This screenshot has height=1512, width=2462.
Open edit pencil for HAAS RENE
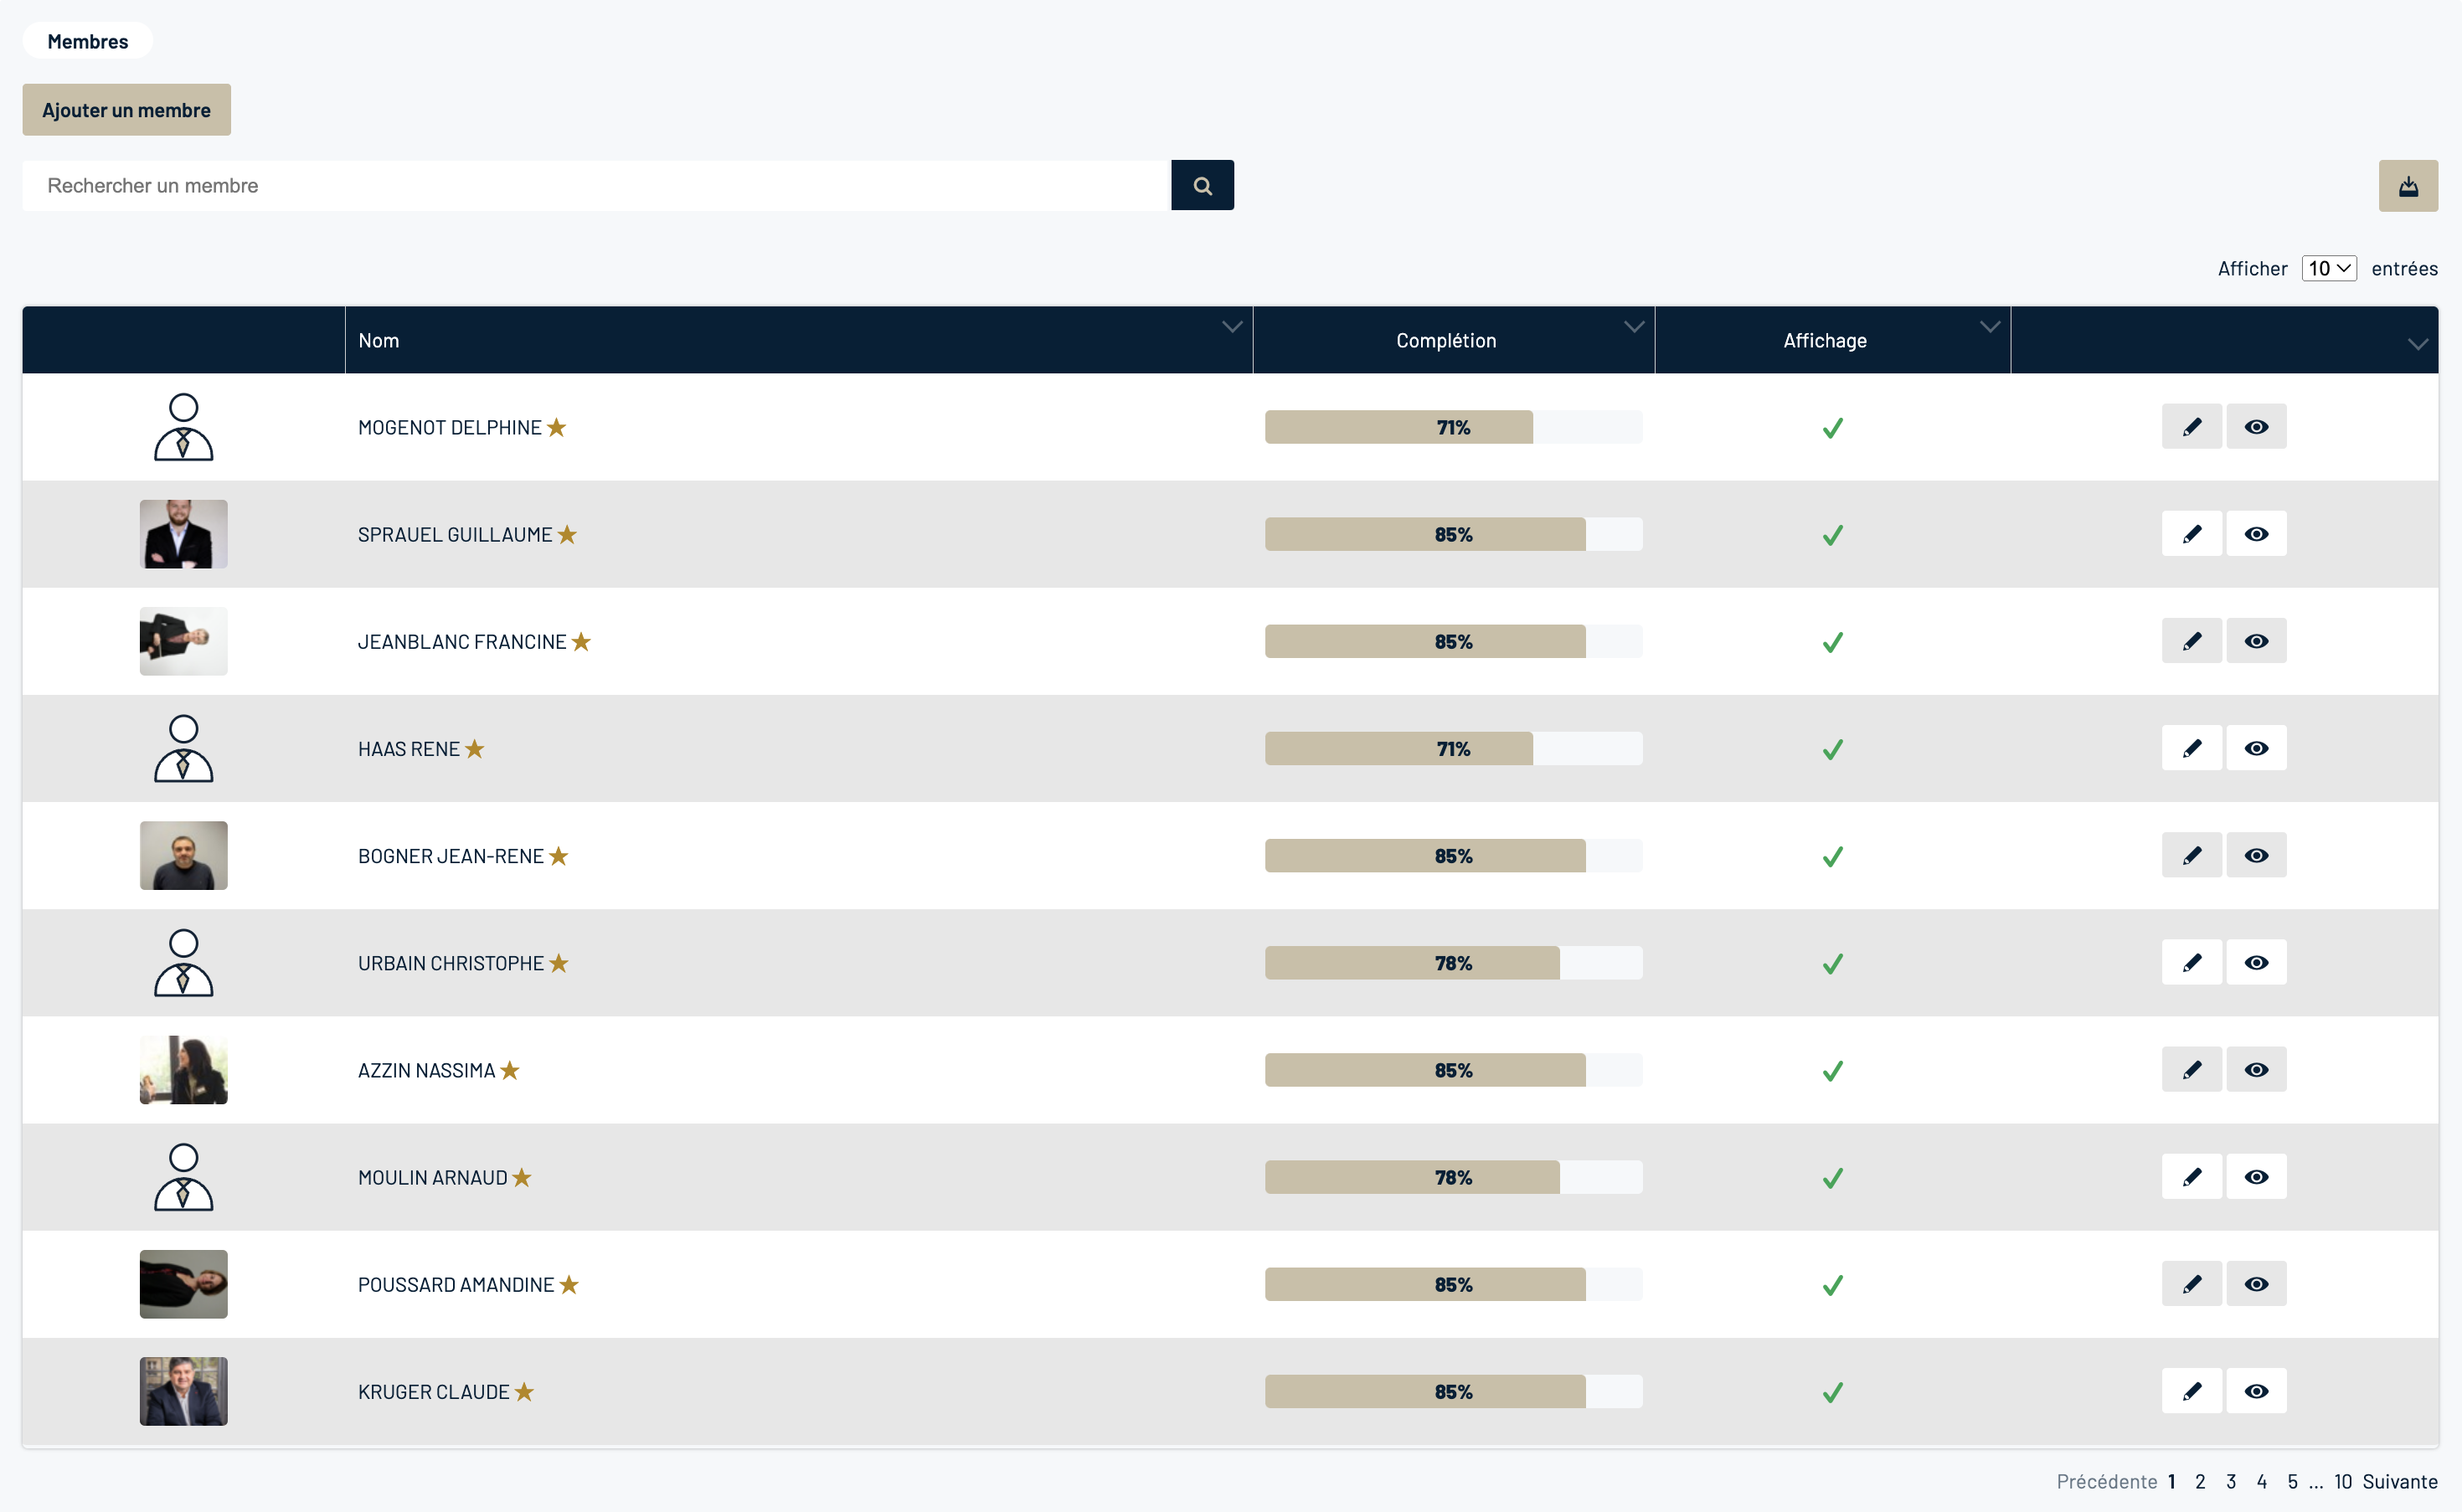click(2191, 748)
